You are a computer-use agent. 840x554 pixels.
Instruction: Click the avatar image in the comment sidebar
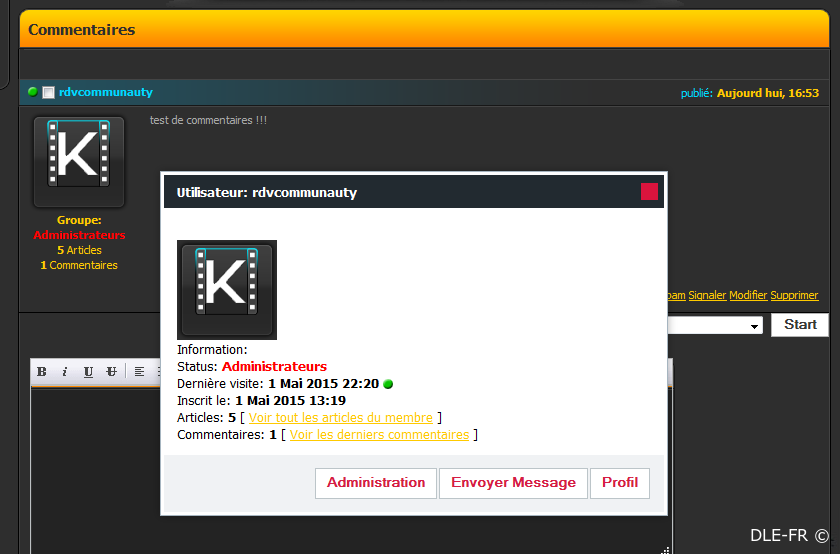(x=79, y=162)
